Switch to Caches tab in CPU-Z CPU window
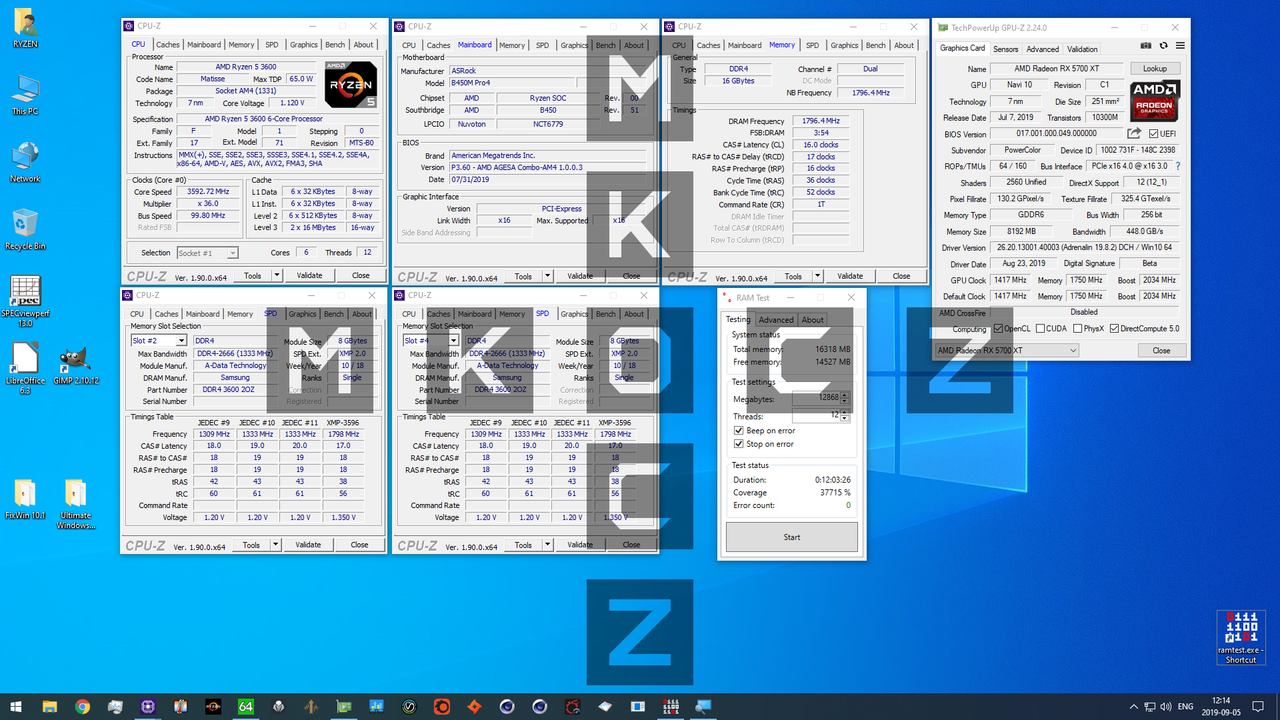Image resolution: width=1280 pixels, height=720 pixels. (168, 44)
